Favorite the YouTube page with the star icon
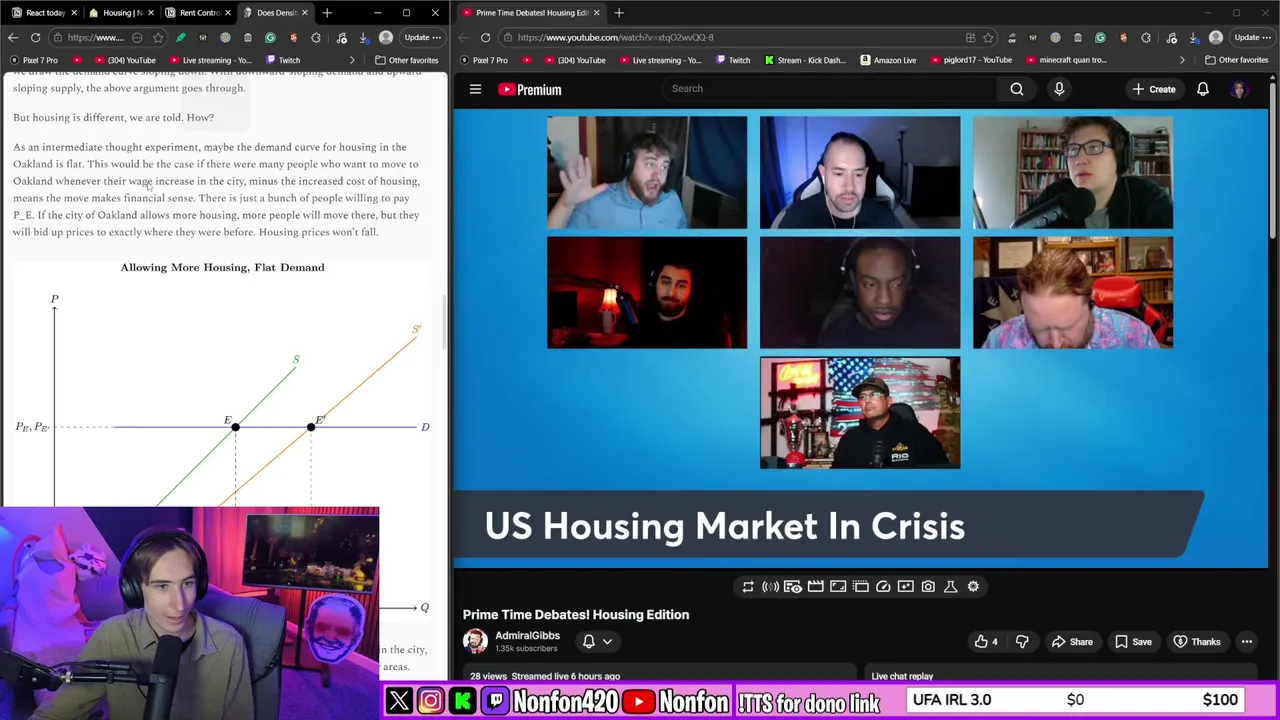Screen dimensions: 1280x720 pyautogui.click(x=988, y=38)
